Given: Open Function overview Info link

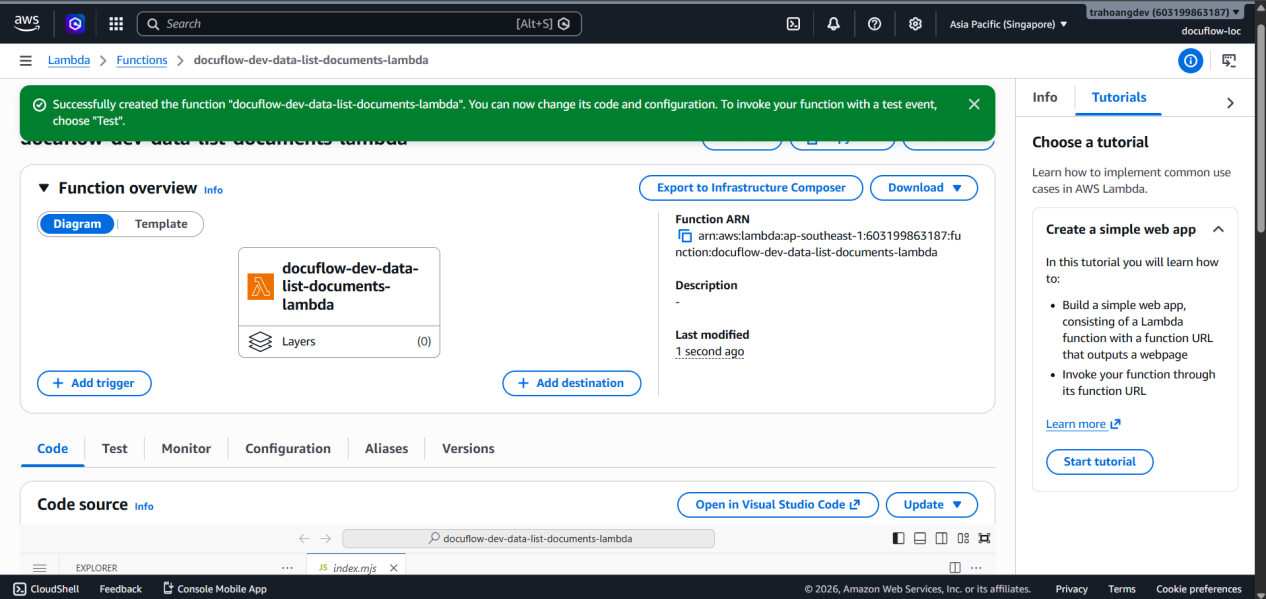Looking at the screenshot, I should pos(213,190).
